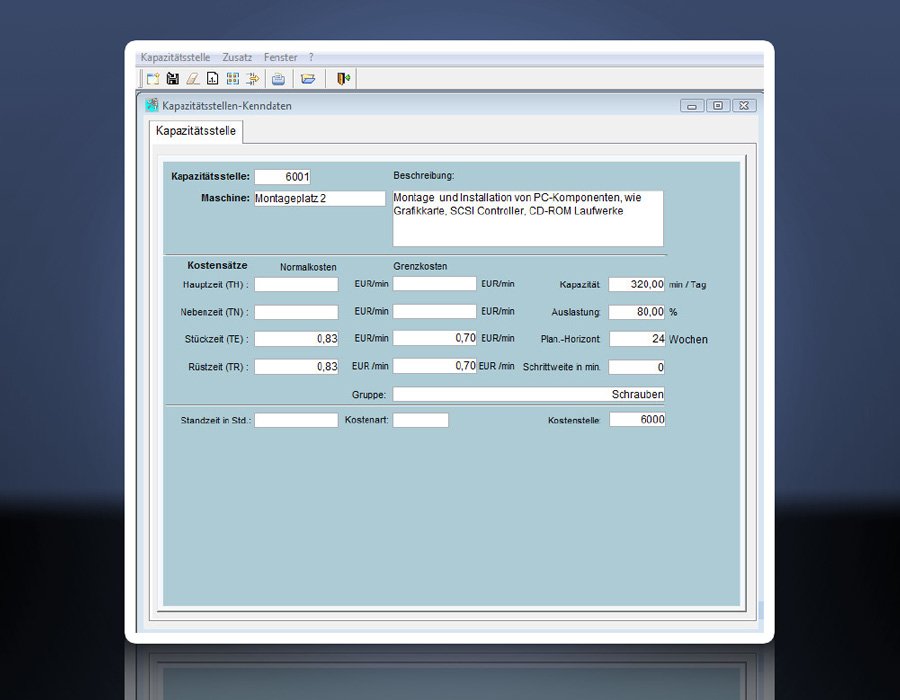Click the Beschreibung: label
The width and height of the screenshot is (900, 700).
coord(424,176)
